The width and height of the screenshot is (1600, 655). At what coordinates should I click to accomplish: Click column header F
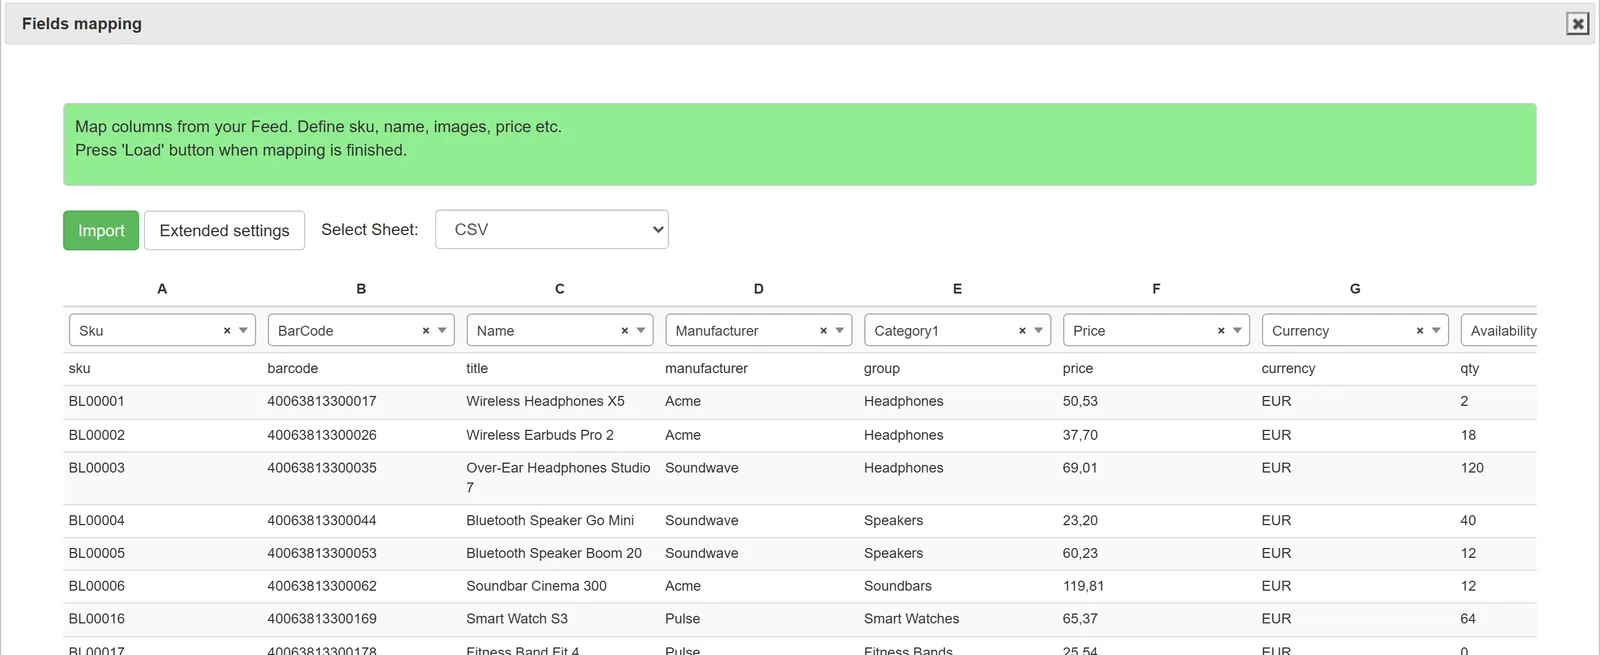click(x=1156, y=288)
